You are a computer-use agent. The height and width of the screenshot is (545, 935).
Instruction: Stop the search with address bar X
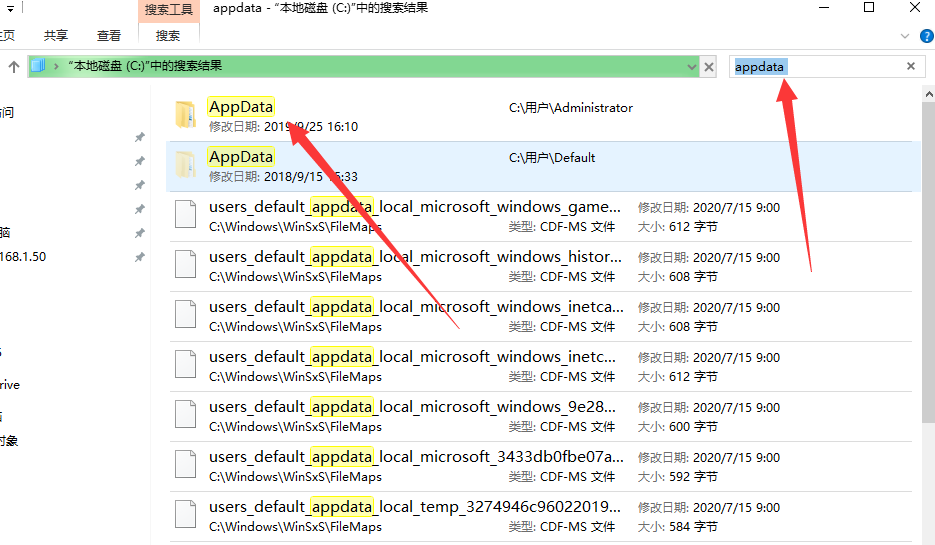pyautogui.click(x=709, y=67)
